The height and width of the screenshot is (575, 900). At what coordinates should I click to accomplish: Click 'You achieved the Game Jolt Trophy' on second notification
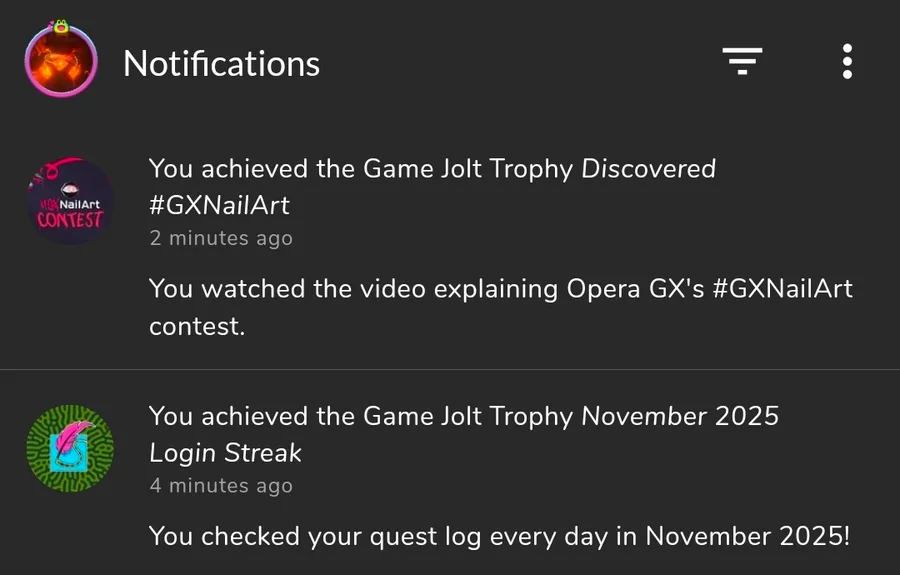pyautogui.click(x=360, y=415)
